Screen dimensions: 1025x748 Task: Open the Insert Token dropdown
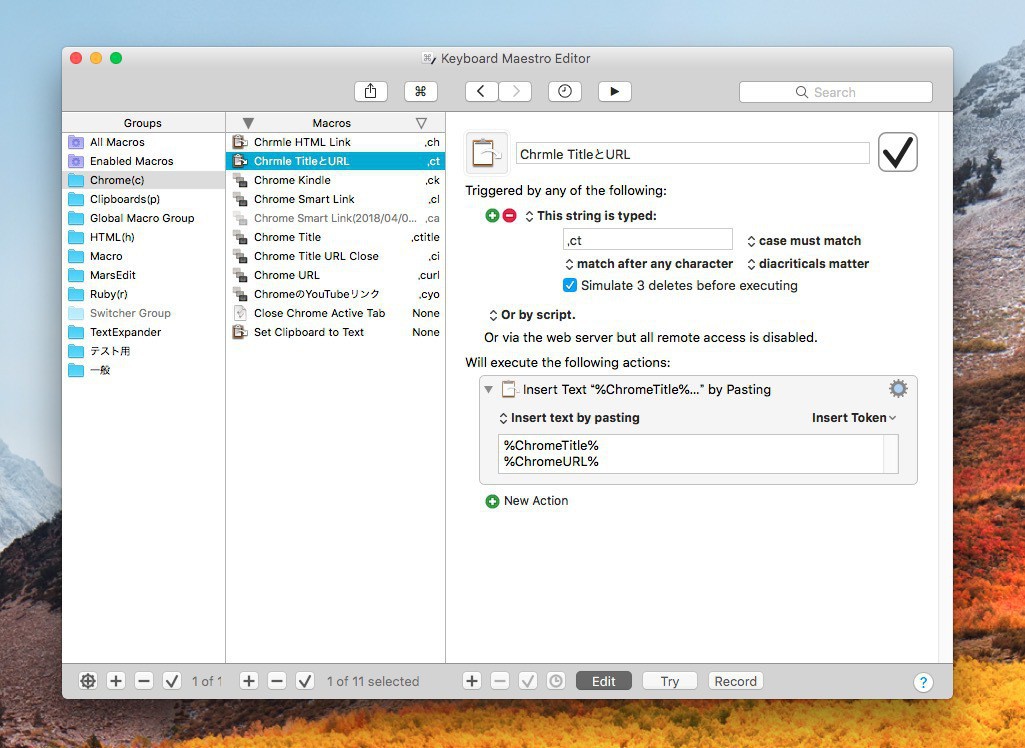(x=853, y=418)
